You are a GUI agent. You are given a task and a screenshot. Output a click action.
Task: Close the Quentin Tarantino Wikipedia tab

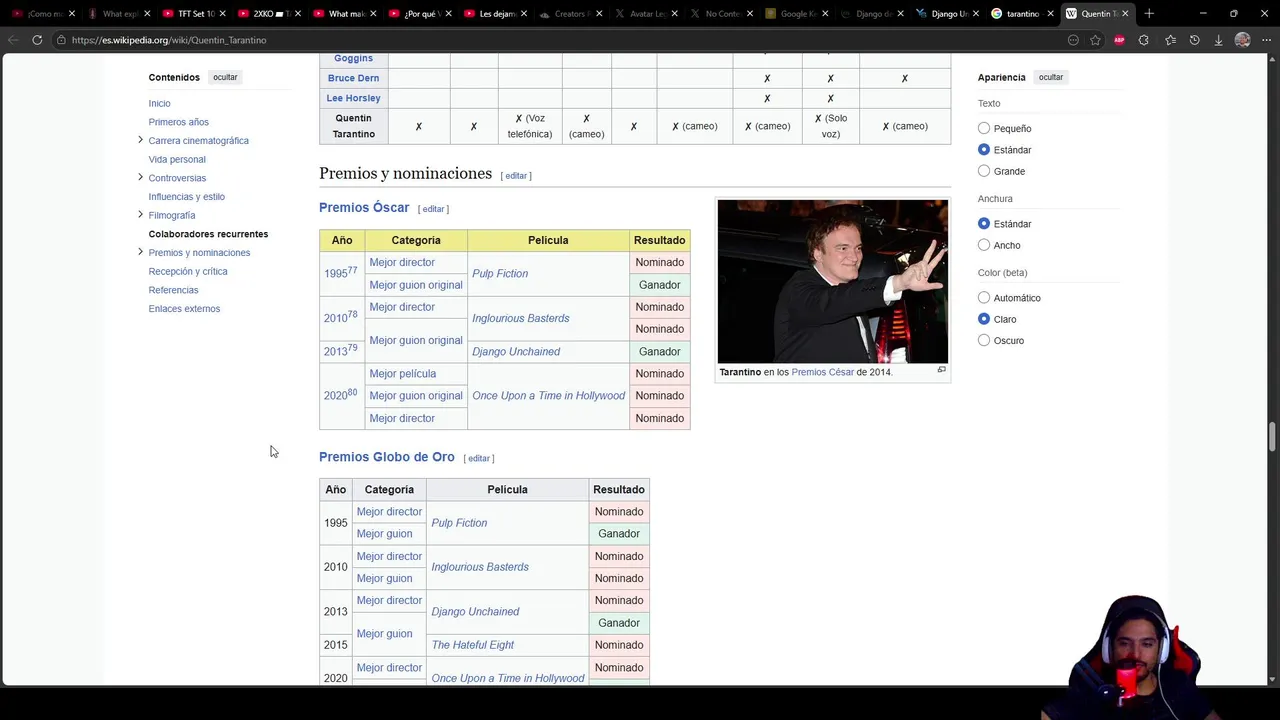click(x=1126, y=14)
